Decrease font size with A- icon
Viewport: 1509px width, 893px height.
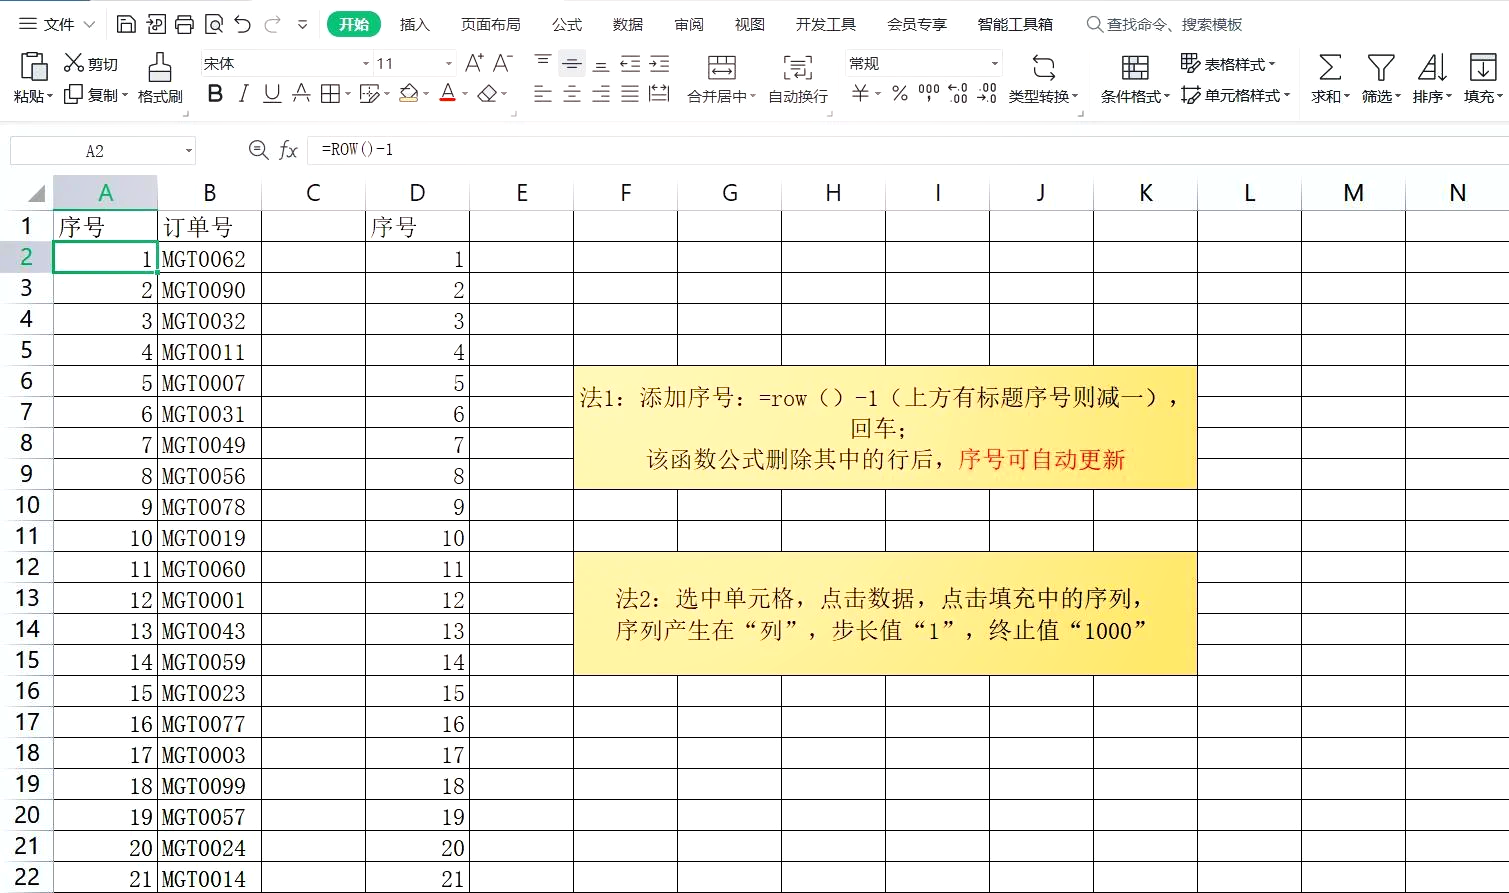503,63
